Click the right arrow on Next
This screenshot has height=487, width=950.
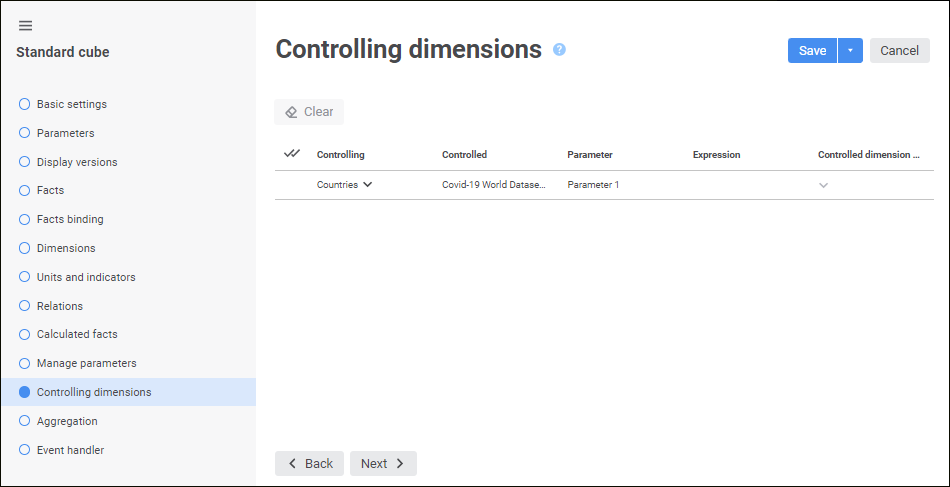click(400, 464)
